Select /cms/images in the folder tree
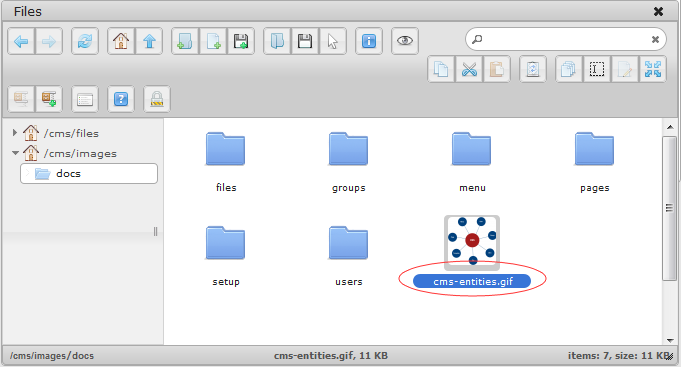681x367 pixels. coord(80,153)
